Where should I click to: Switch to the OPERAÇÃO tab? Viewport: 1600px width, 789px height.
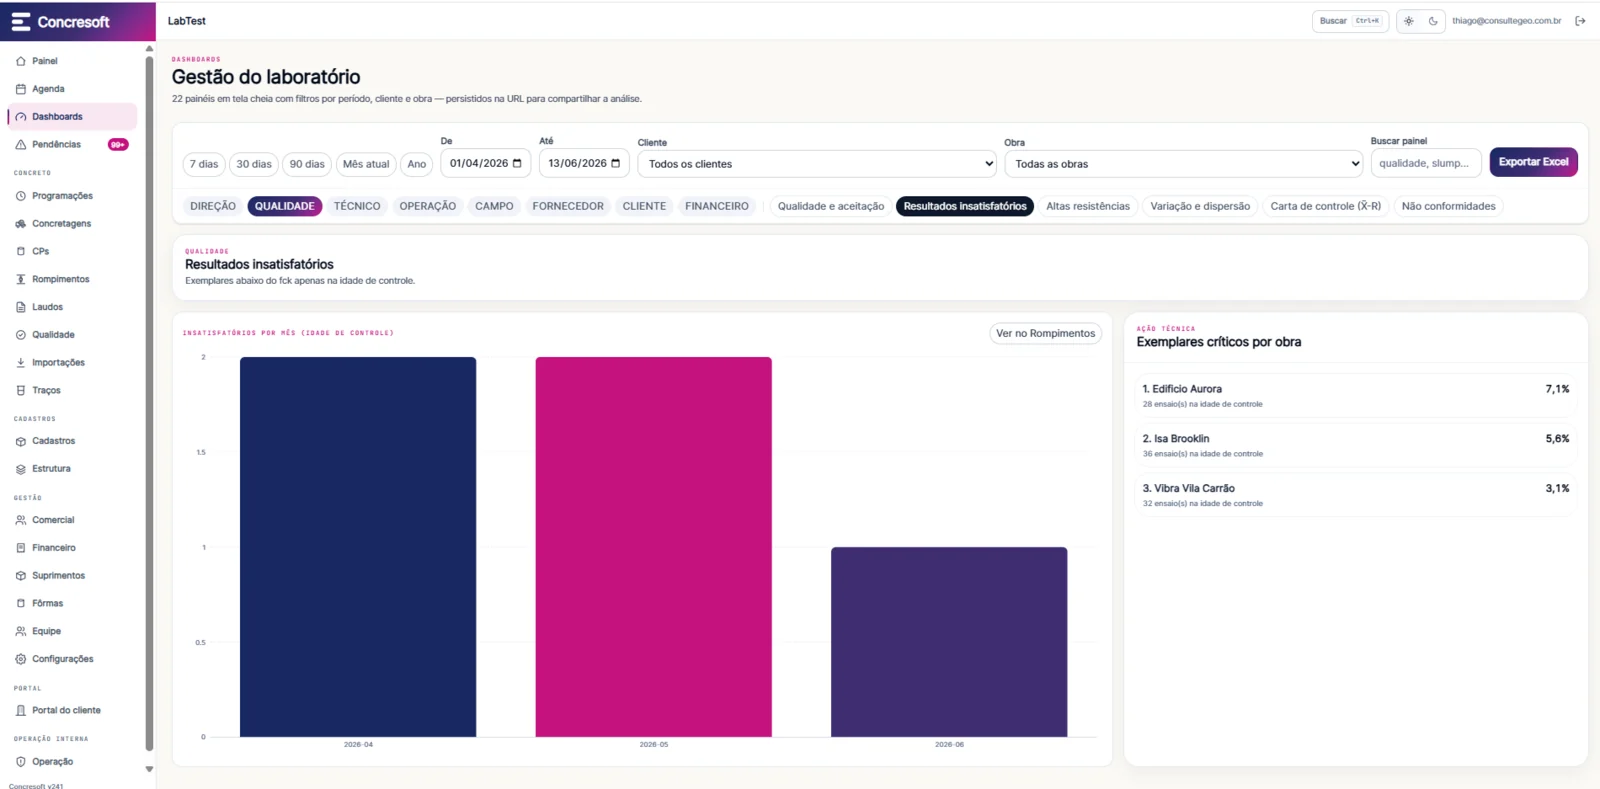point(428,206)
